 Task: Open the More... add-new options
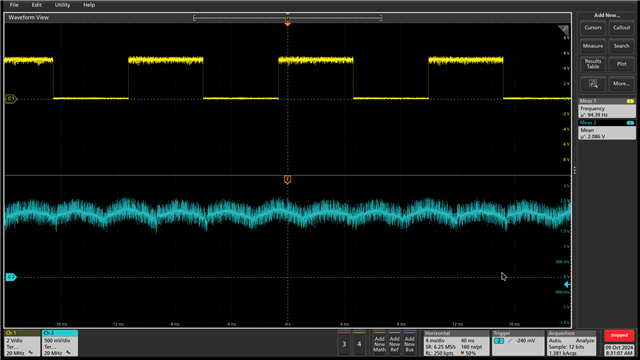[621, 84]
